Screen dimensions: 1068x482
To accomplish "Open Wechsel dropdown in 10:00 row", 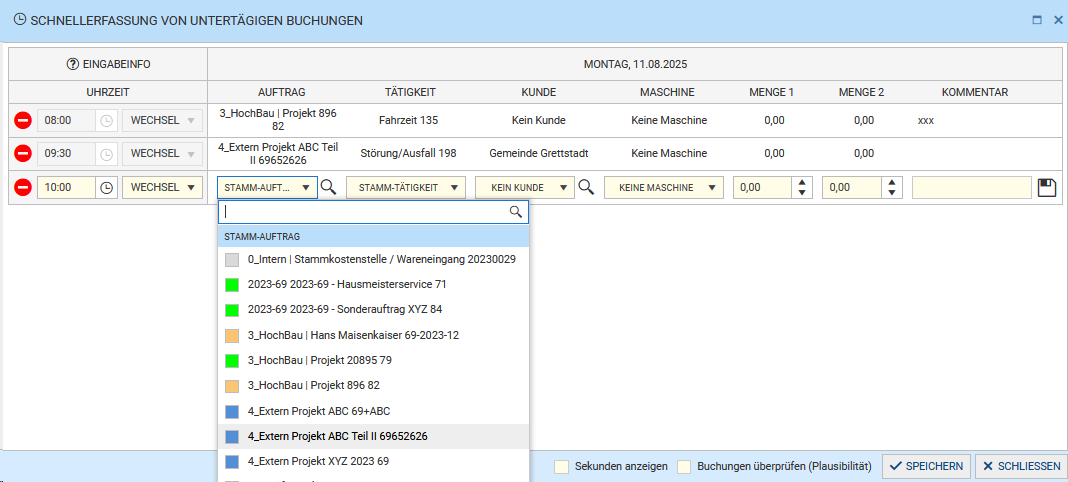I will [162, 187].
